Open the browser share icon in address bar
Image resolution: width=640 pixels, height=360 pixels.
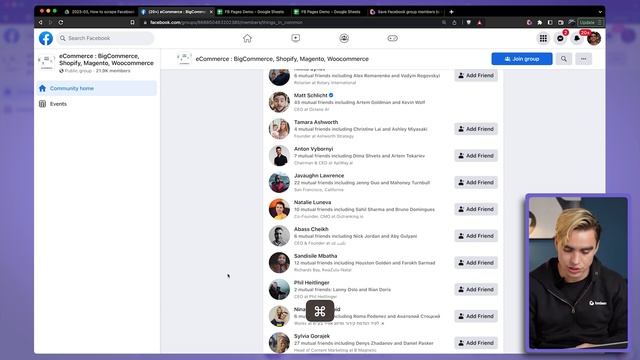coord(454,22)
